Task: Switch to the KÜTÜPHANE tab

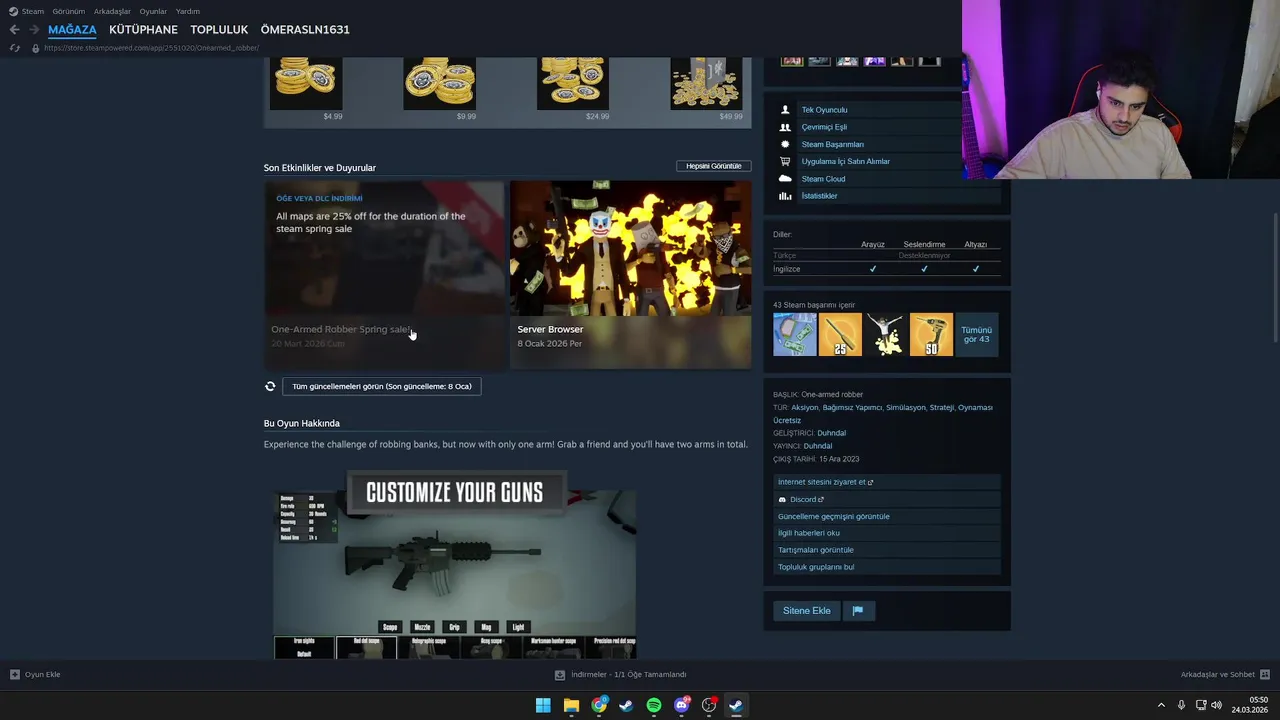Action: [143, 30]
